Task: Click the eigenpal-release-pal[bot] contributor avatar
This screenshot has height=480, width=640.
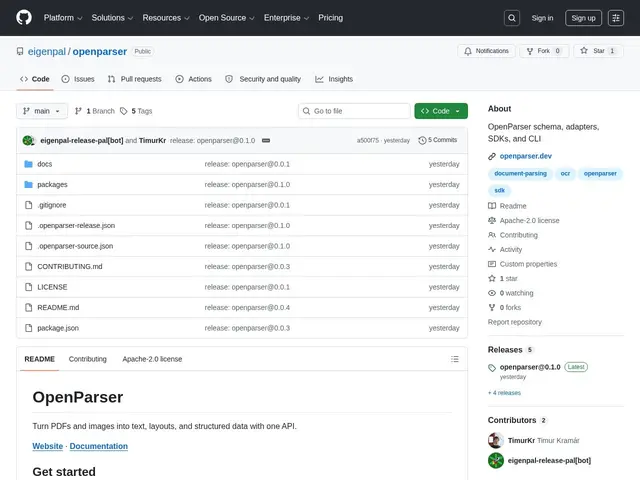Action: click(496, 461)
